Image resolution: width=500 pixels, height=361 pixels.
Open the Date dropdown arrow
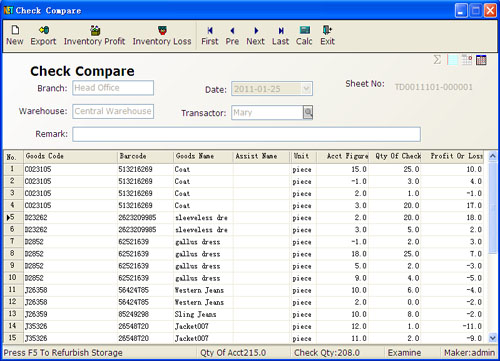pyautogui.click(x=306, y=89)
